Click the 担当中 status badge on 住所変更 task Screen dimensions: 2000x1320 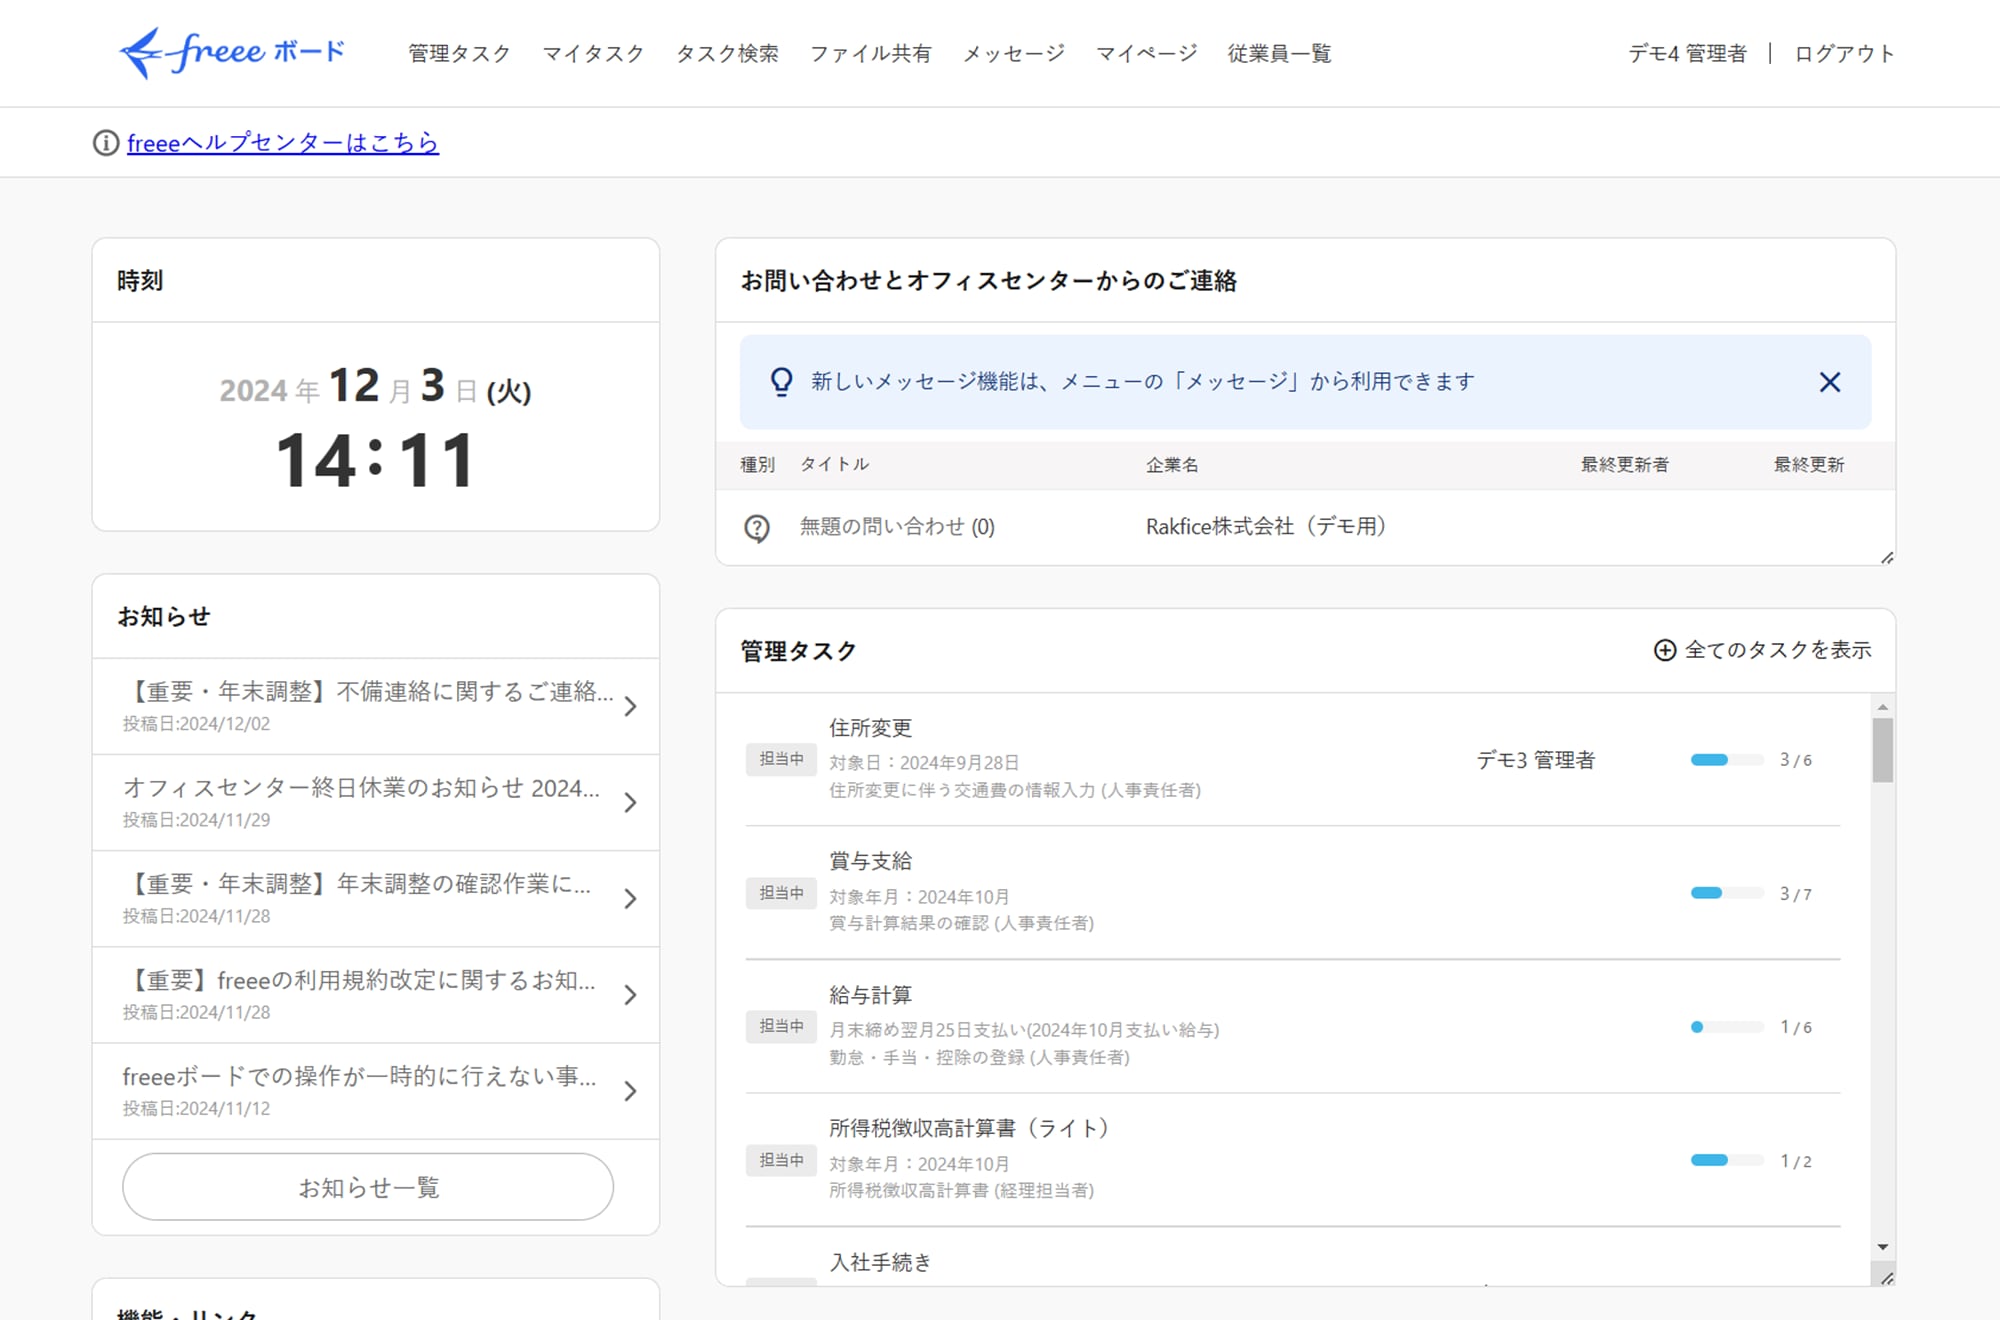781,759
